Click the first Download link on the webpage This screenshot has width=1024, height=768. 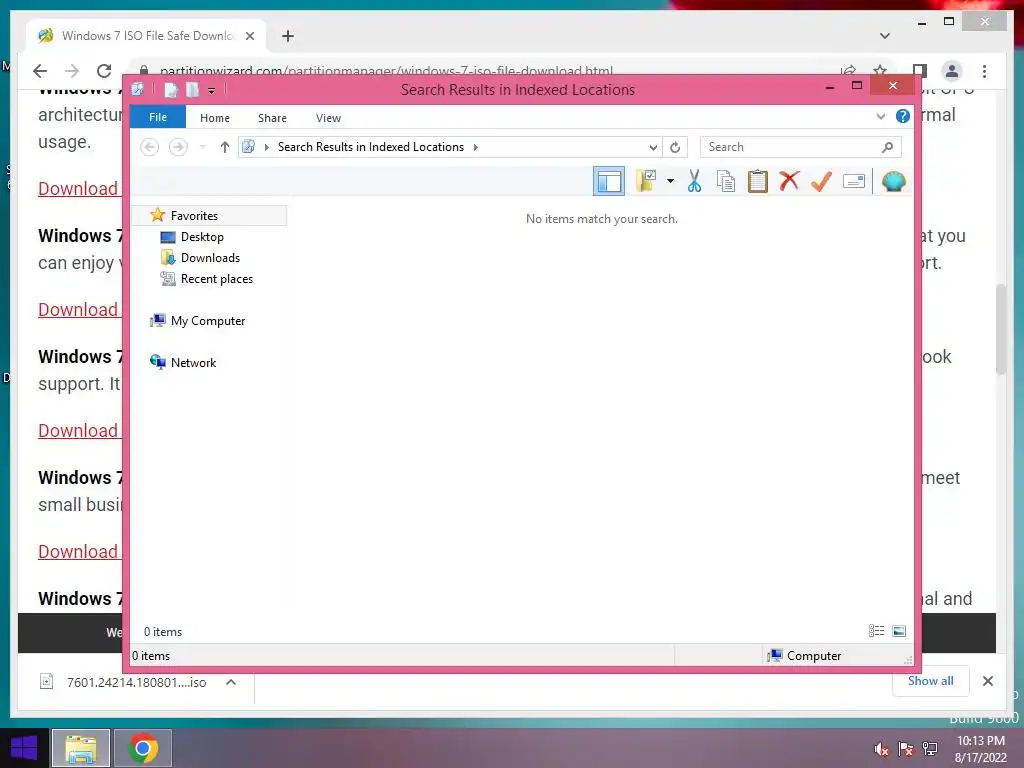(x=78, y=189)
